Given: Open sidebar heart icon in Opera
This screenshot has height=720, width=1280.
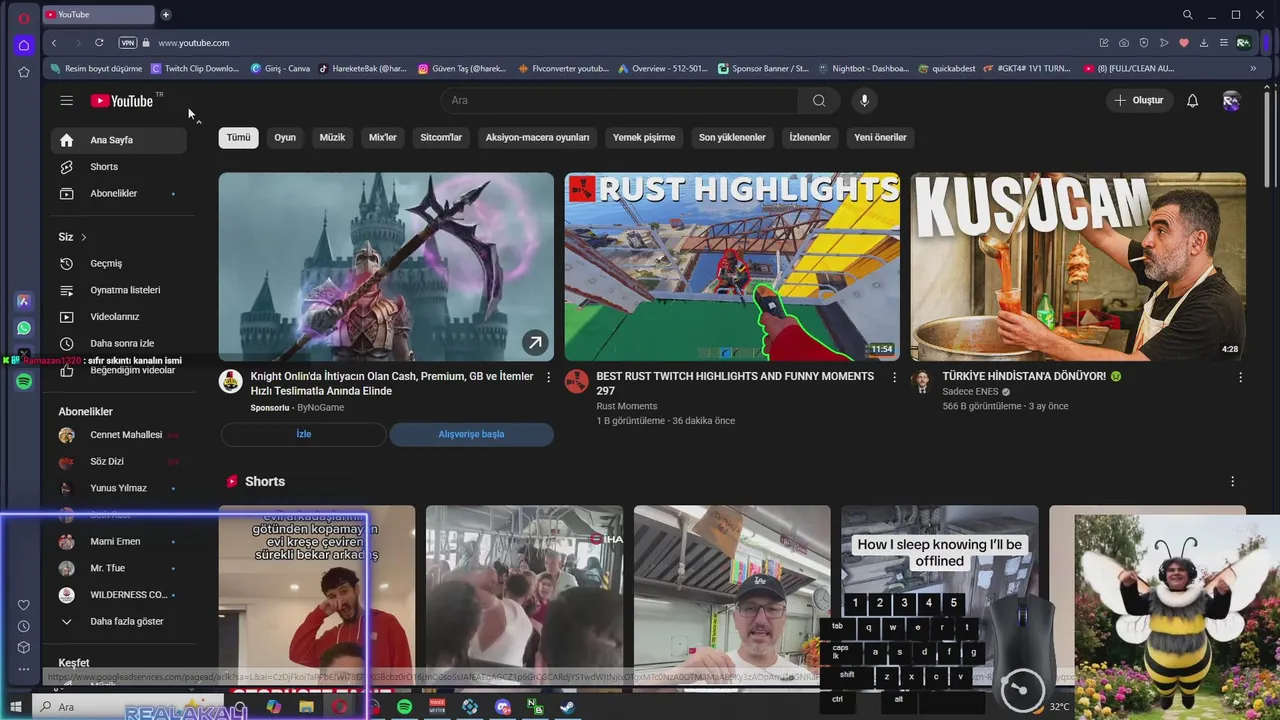Looking at the screenshot, I should point(24,605).
